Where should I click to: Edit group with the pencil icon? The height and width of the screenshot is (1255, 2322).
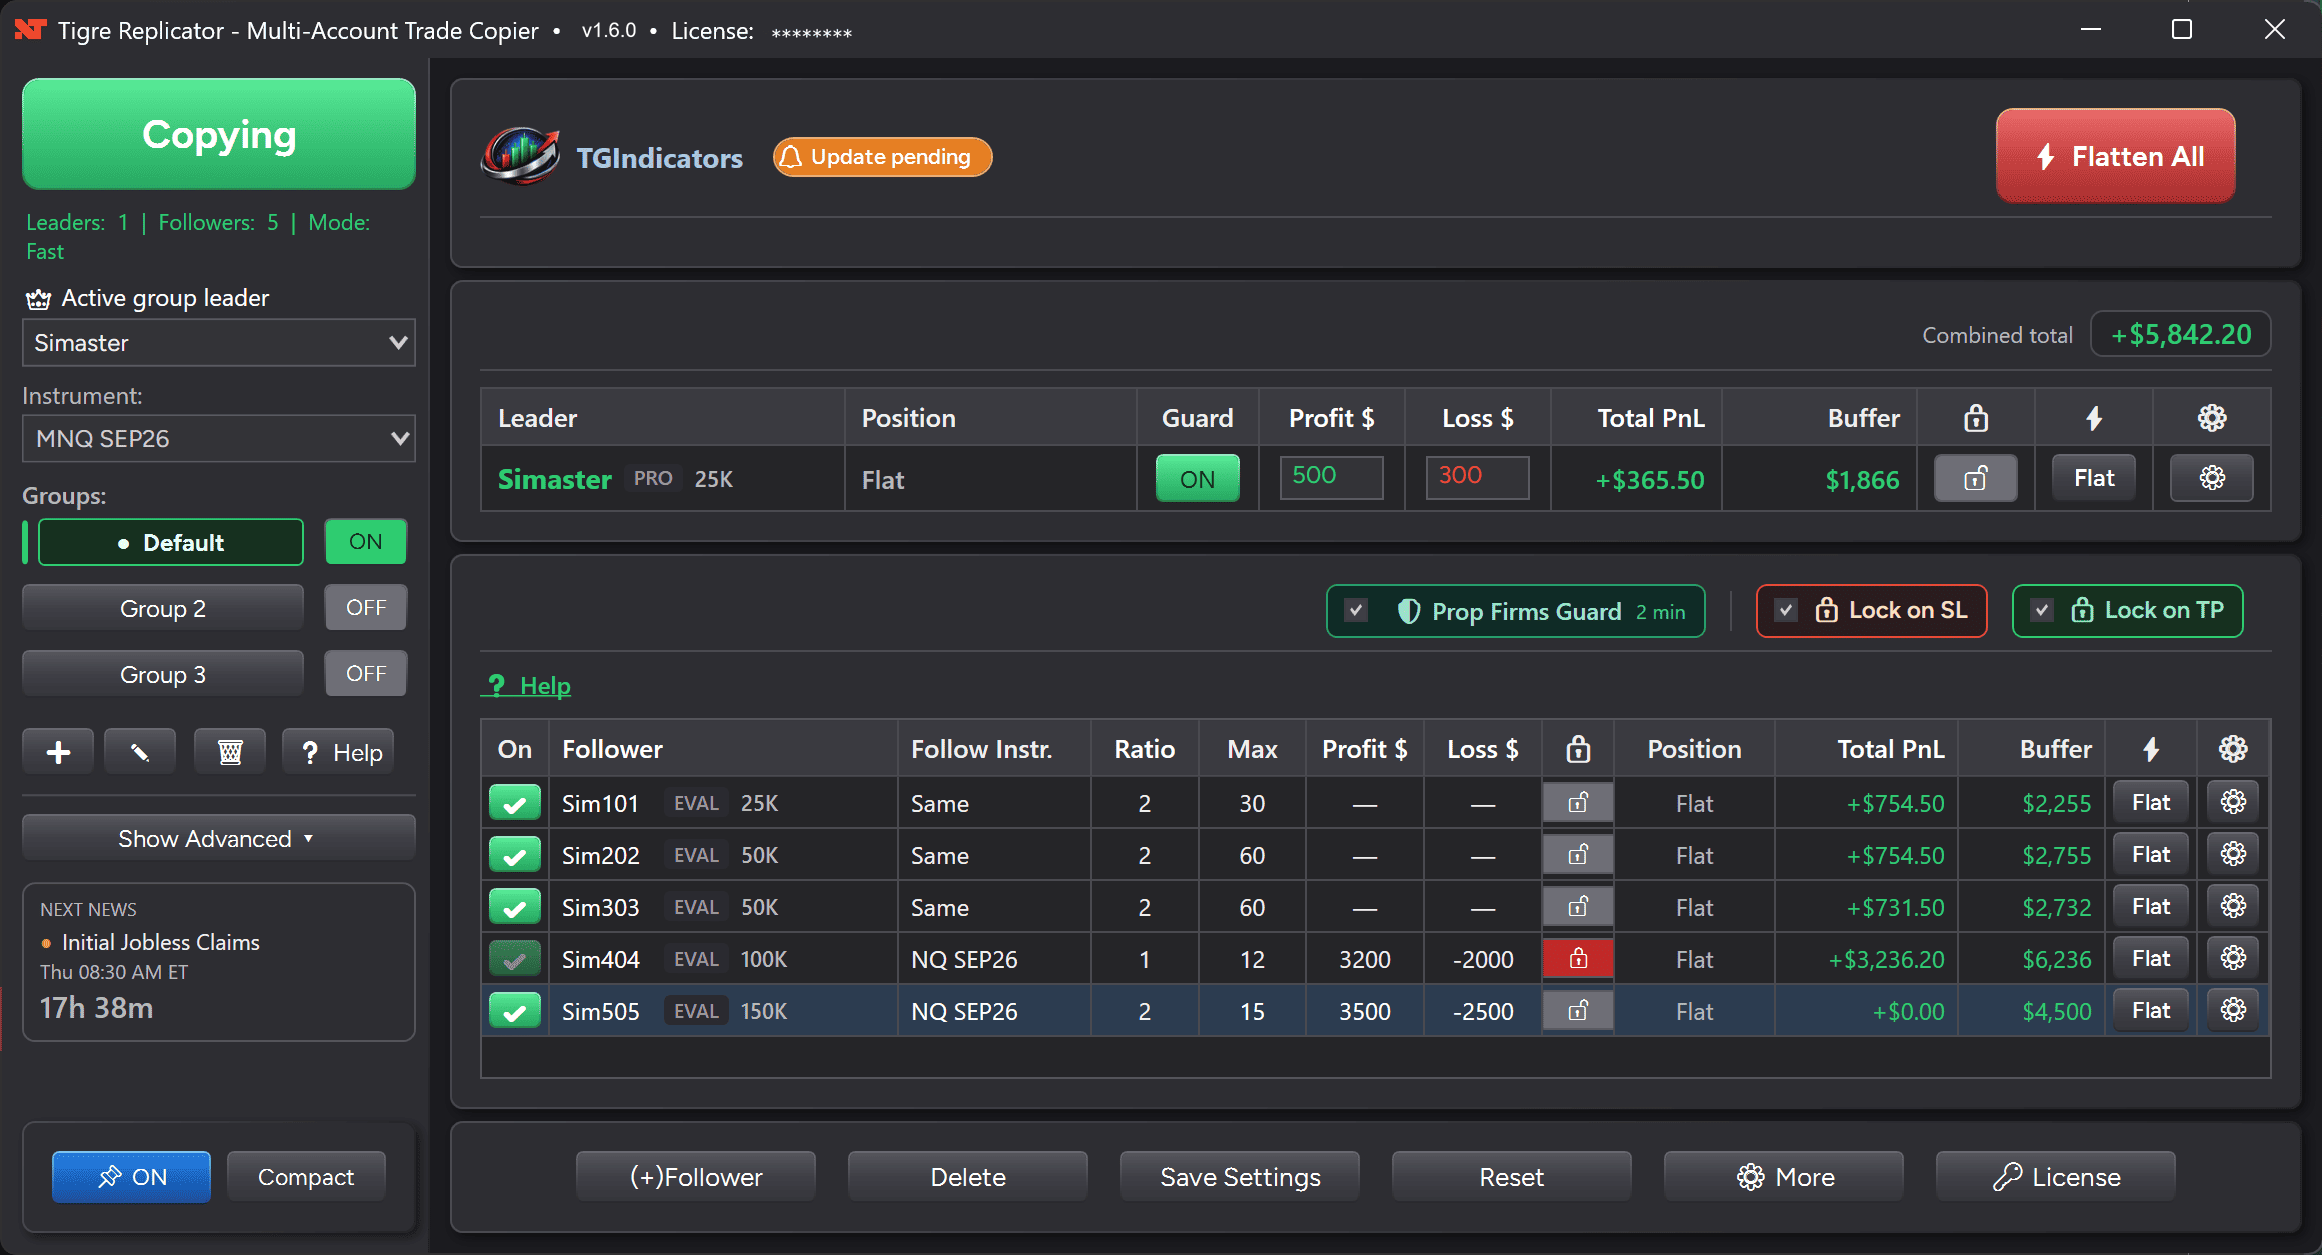tap(140, 752)
